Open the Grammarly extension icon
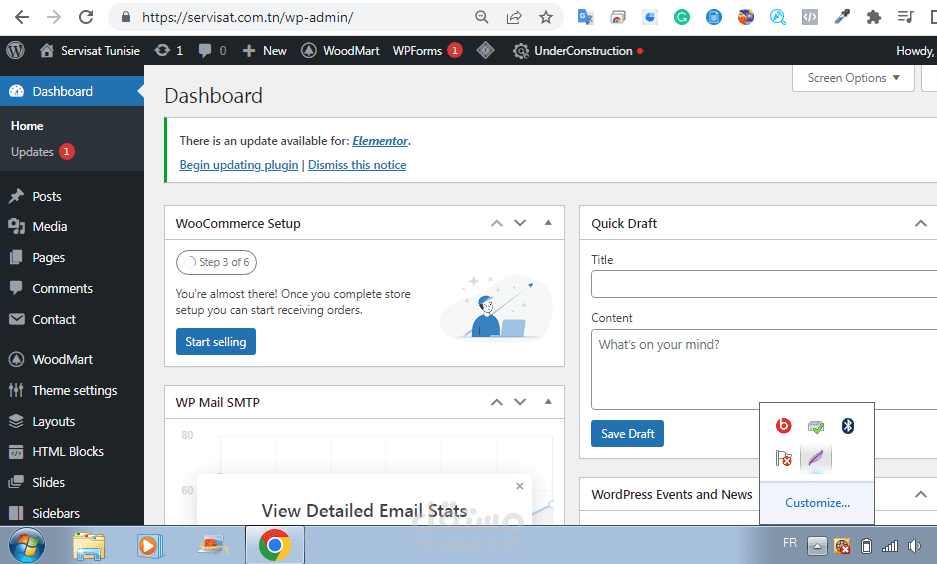937x564 pixels. click(682, 17)
